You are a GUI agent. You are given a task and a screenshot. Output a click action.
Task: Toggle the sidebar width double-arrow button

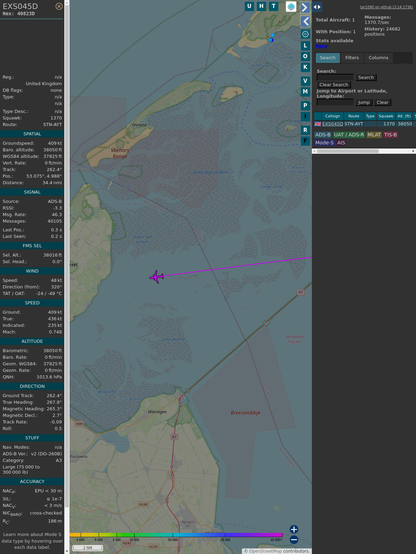click(317, 7)
